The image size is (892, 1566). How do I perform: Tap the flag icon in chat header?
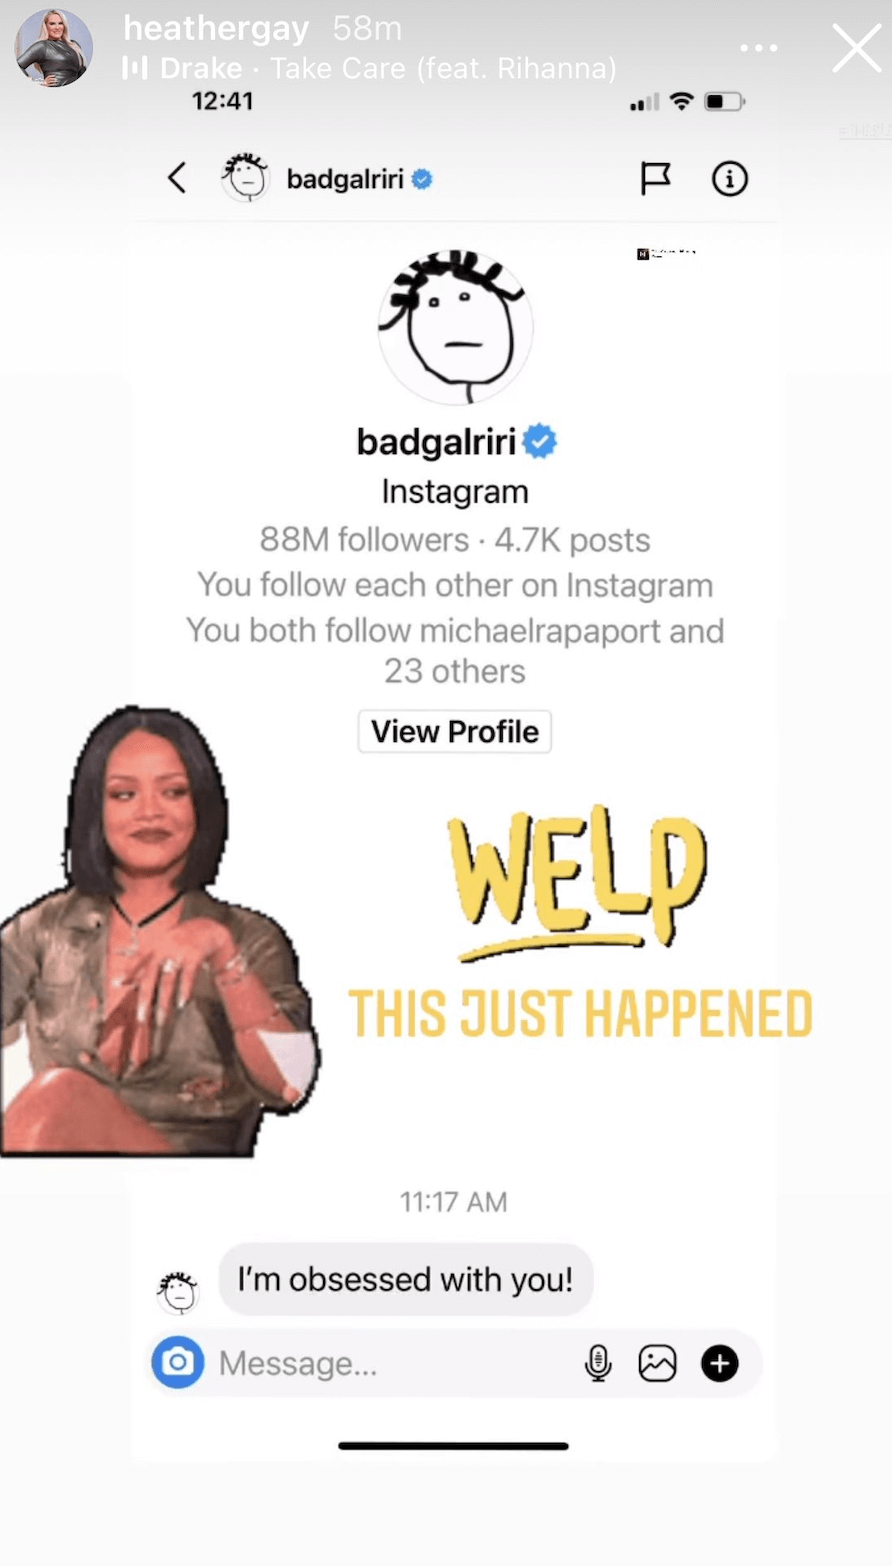click(655, 178)
